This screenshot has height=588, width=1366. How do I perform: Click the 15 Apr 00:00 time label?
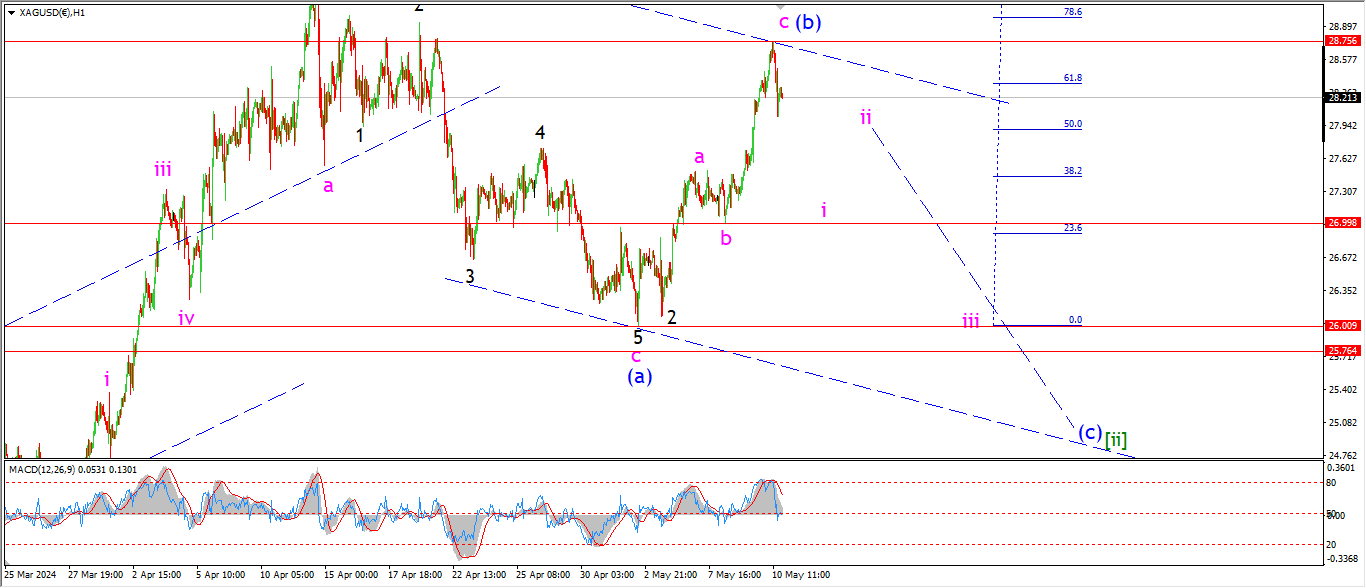[352, 576]
